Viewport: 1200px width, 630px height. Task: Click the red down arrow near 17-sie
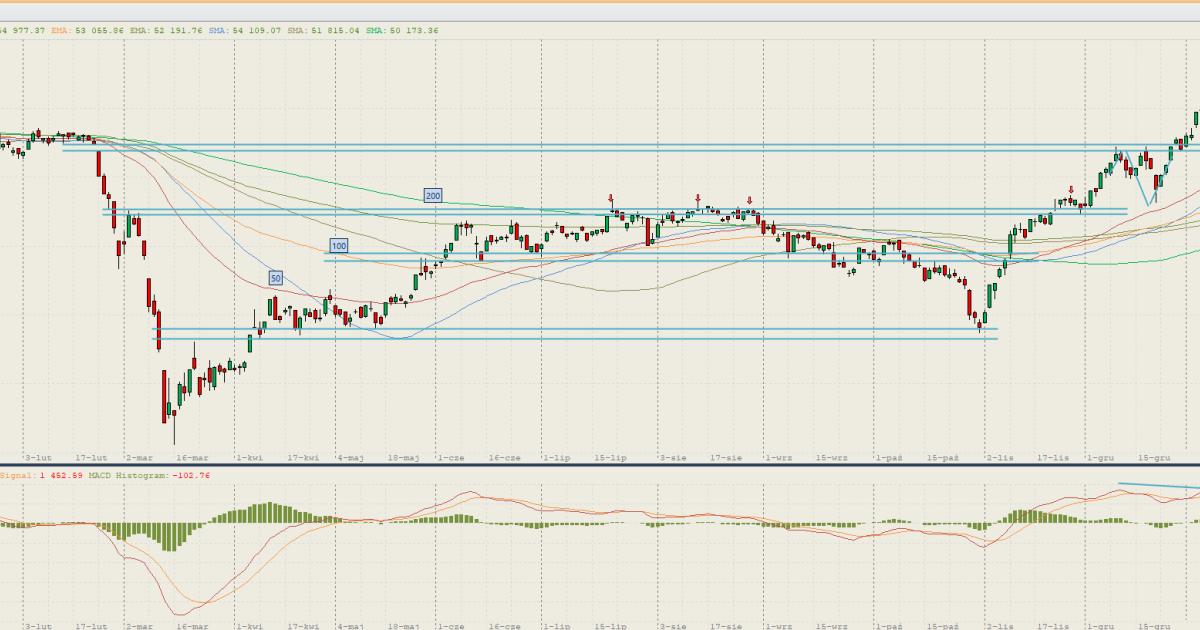[x=749, y=200]
